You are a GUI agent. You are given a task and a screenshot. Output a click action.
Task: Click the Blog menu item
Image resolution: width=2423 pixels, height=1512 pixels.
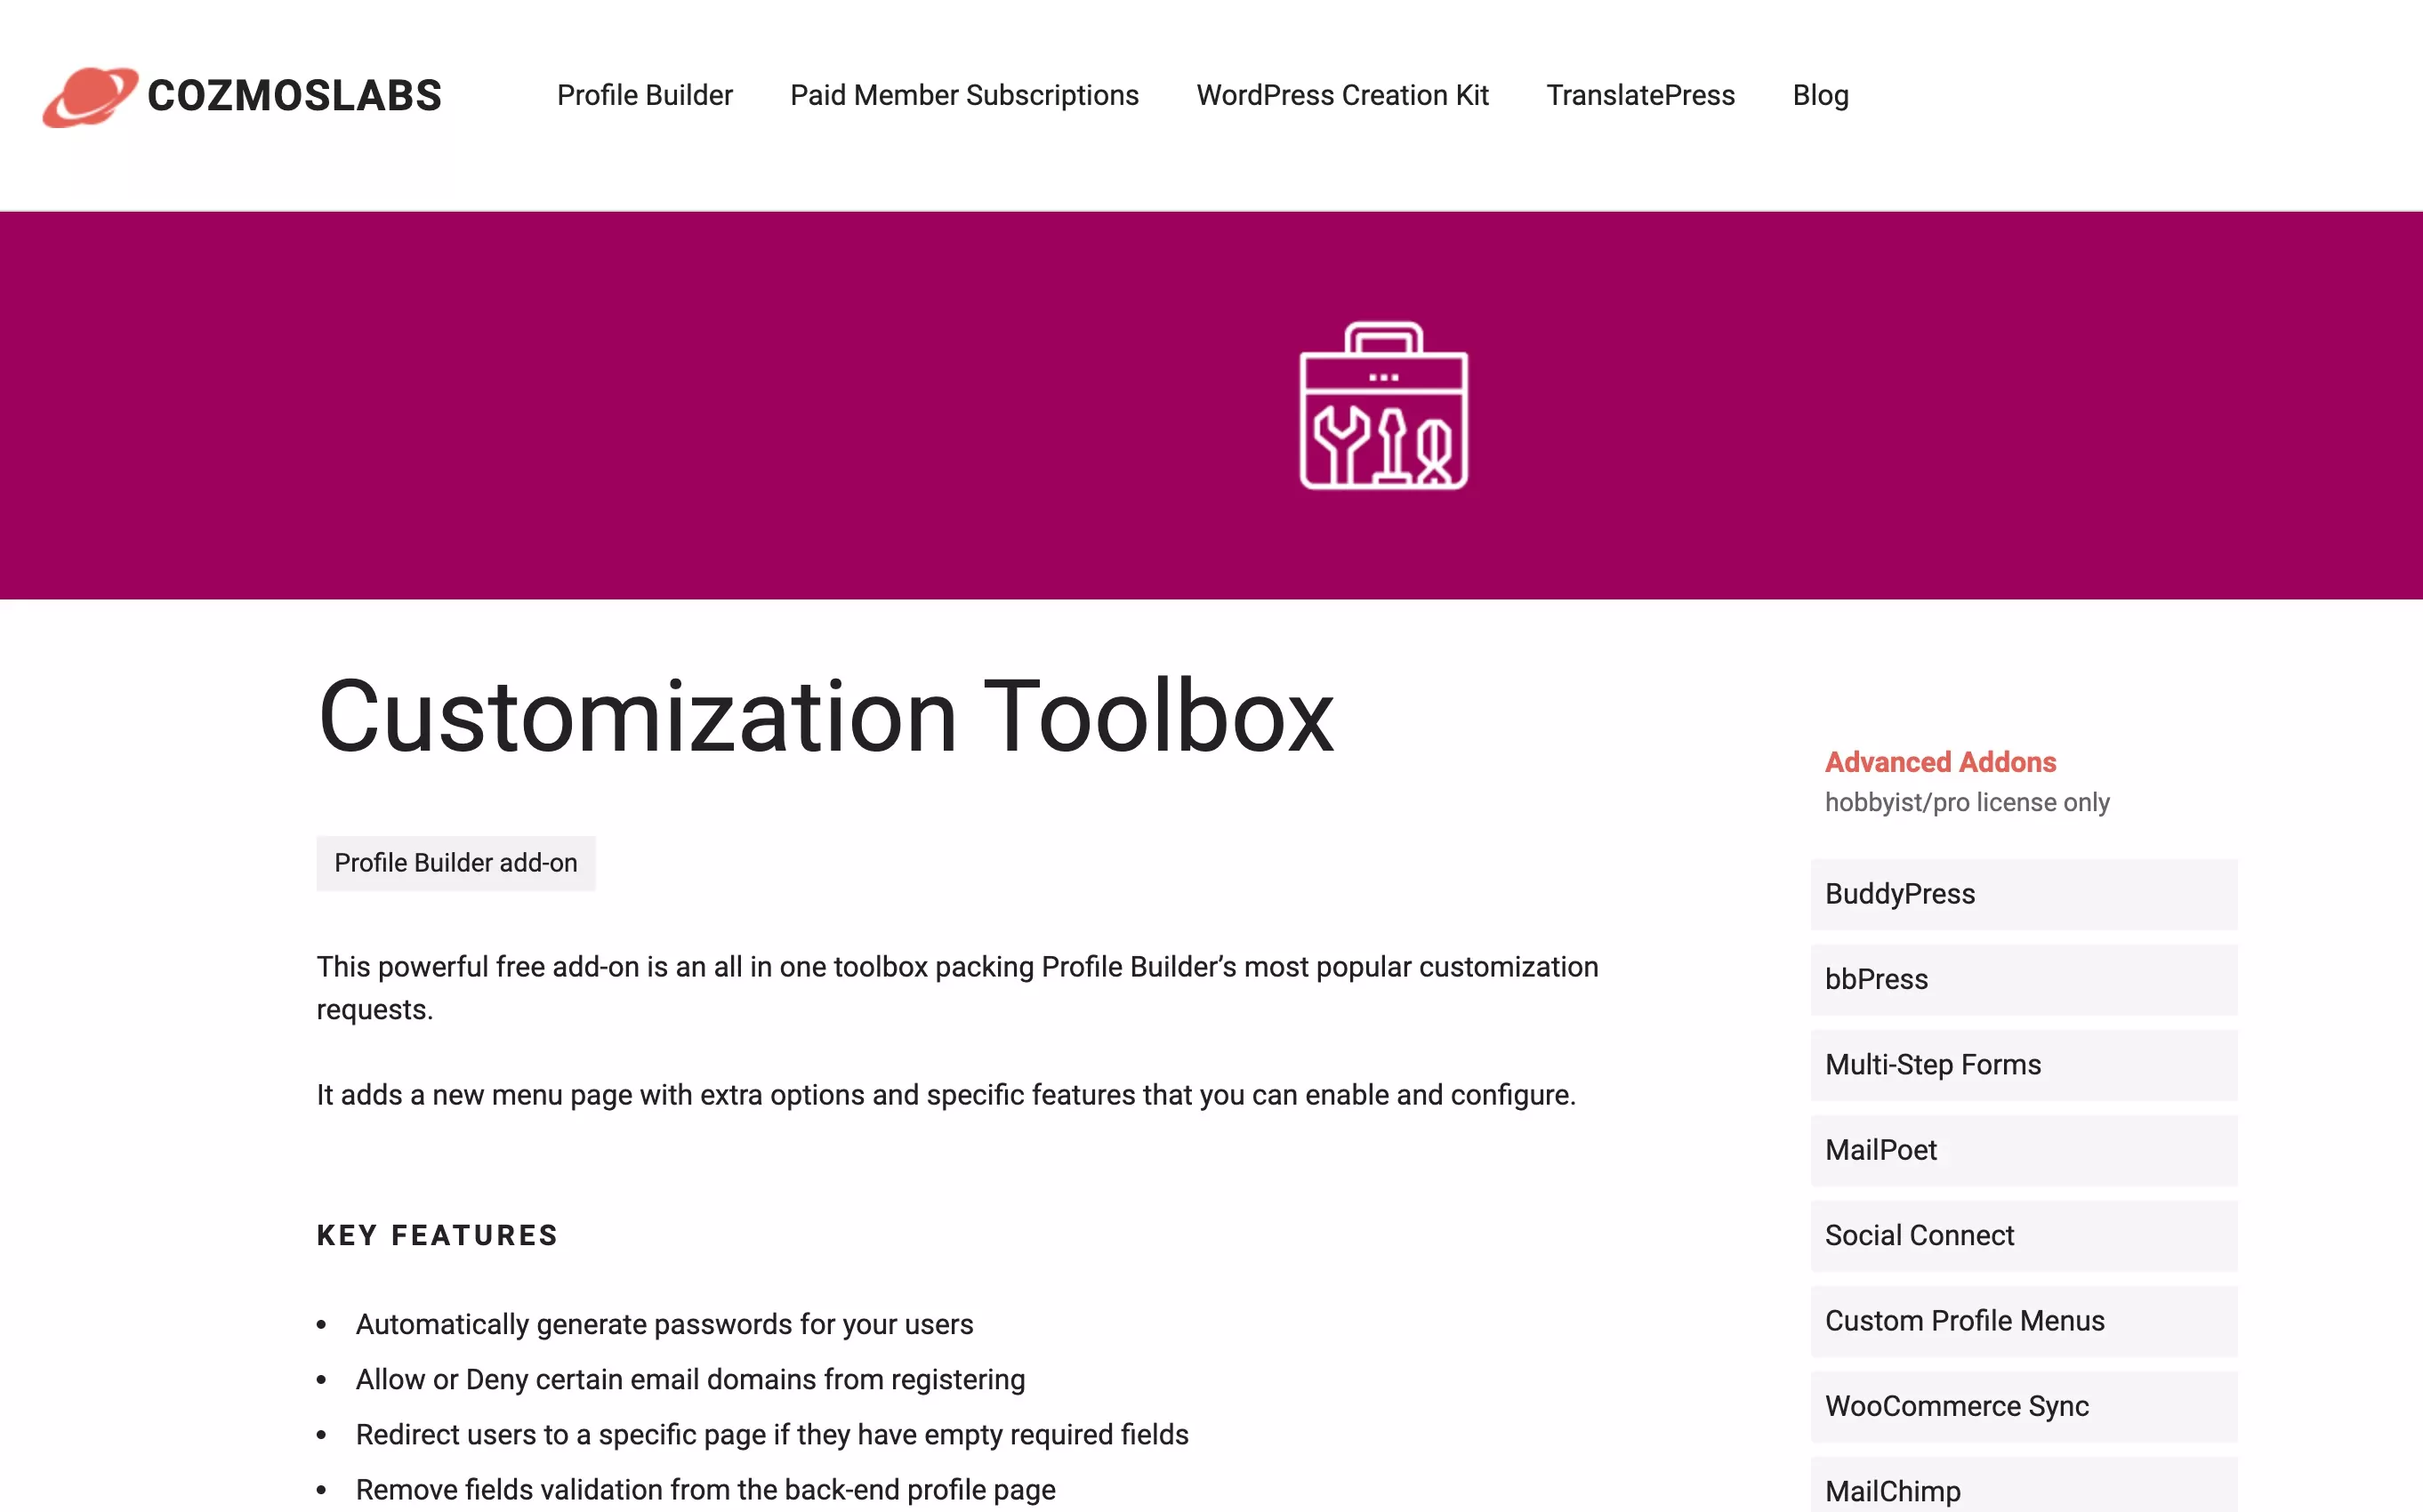pos(1820,94)
